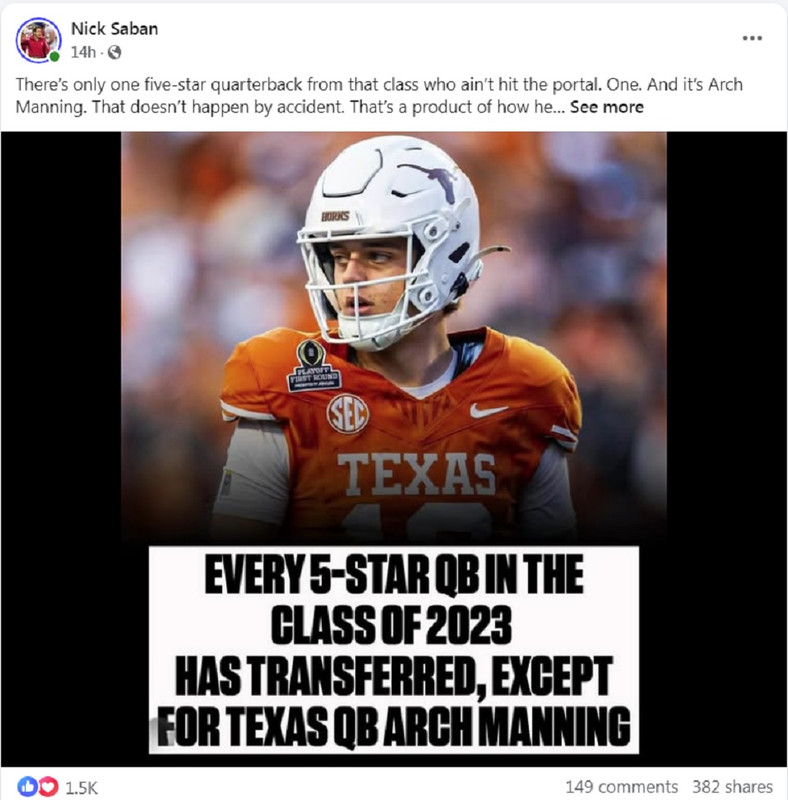Screen dimensions: 788x800
Task: Open the Nick Saban profile name link
Action: [114, 29]
